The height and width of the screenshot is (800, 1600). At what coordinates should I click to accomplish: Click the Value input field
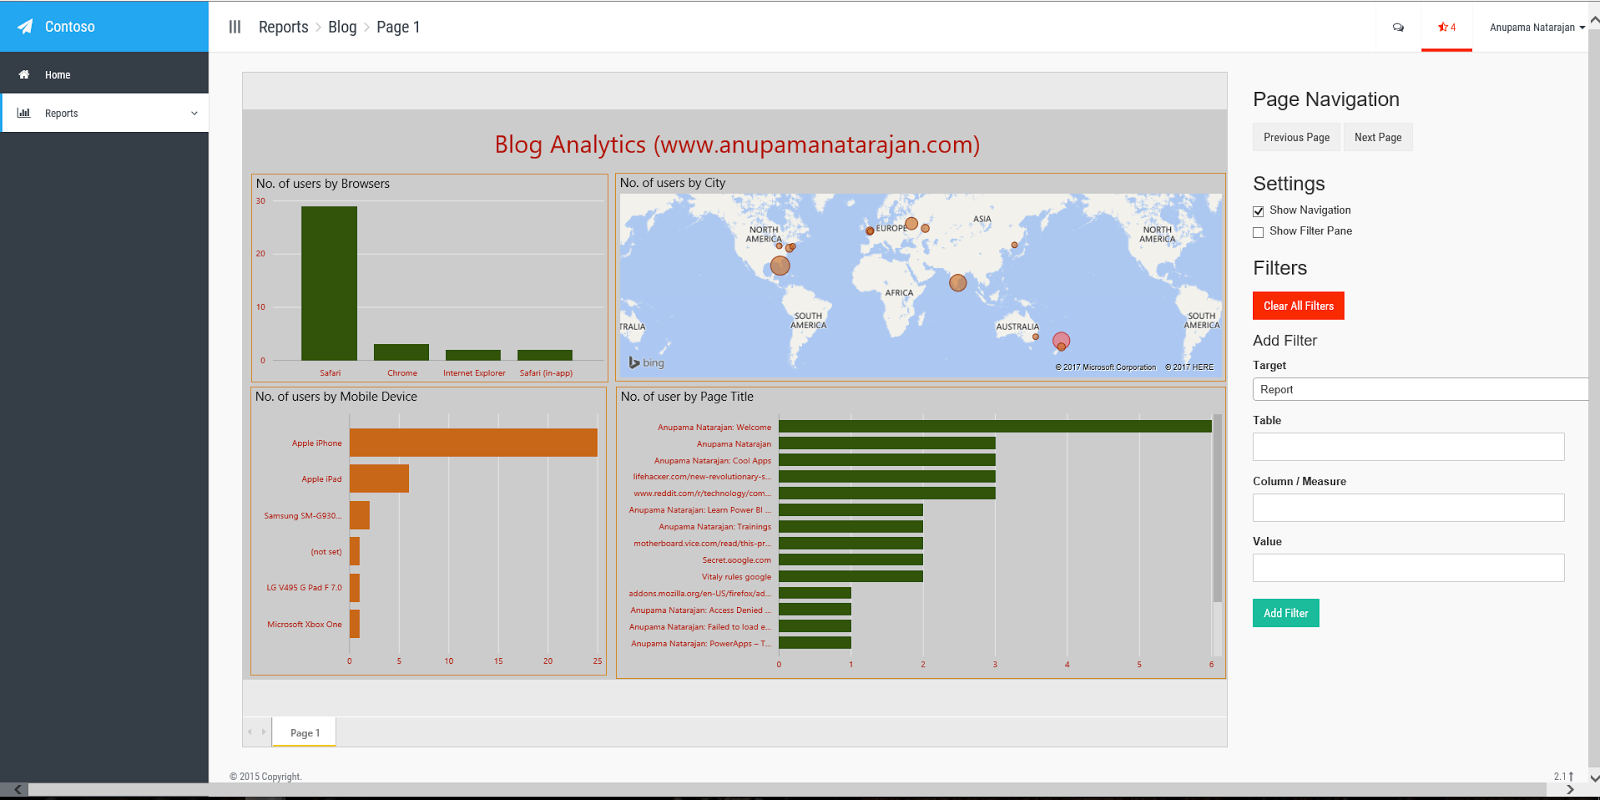click(1408, 567)
